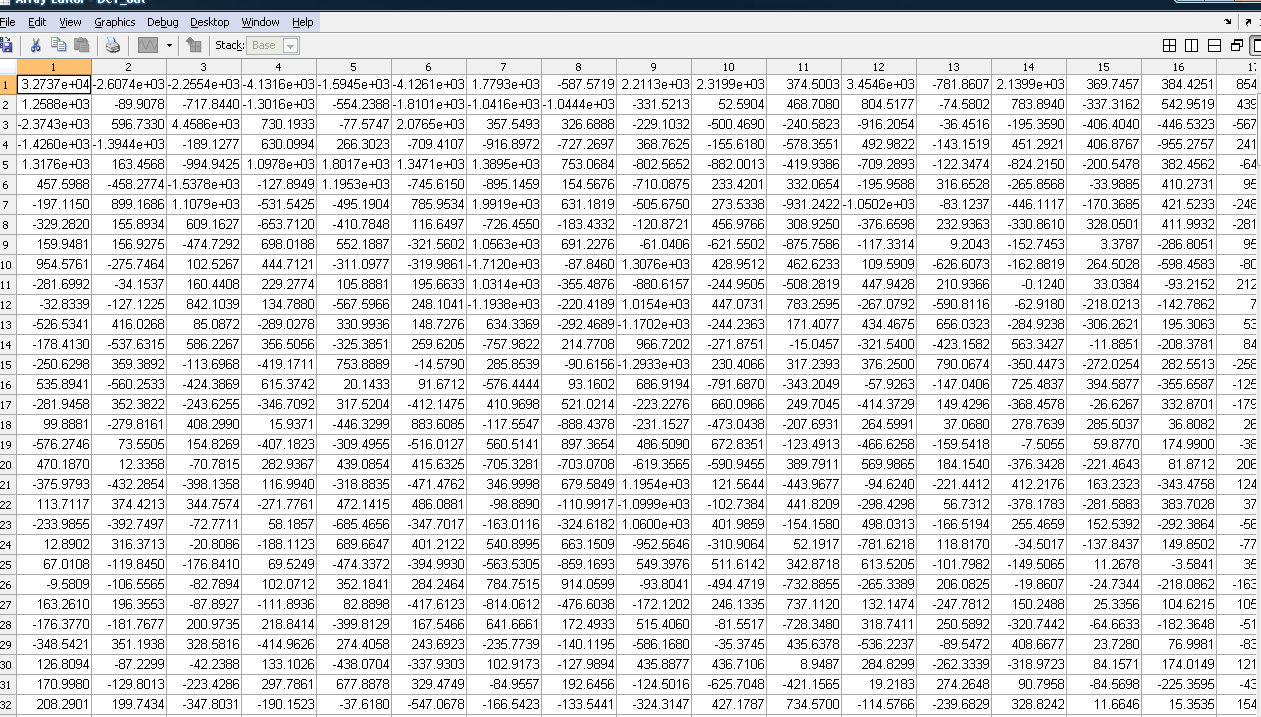This screenshot has height=717, width=1261.
Task: Tile documents in a grid layout
Action: (1171, 45)
